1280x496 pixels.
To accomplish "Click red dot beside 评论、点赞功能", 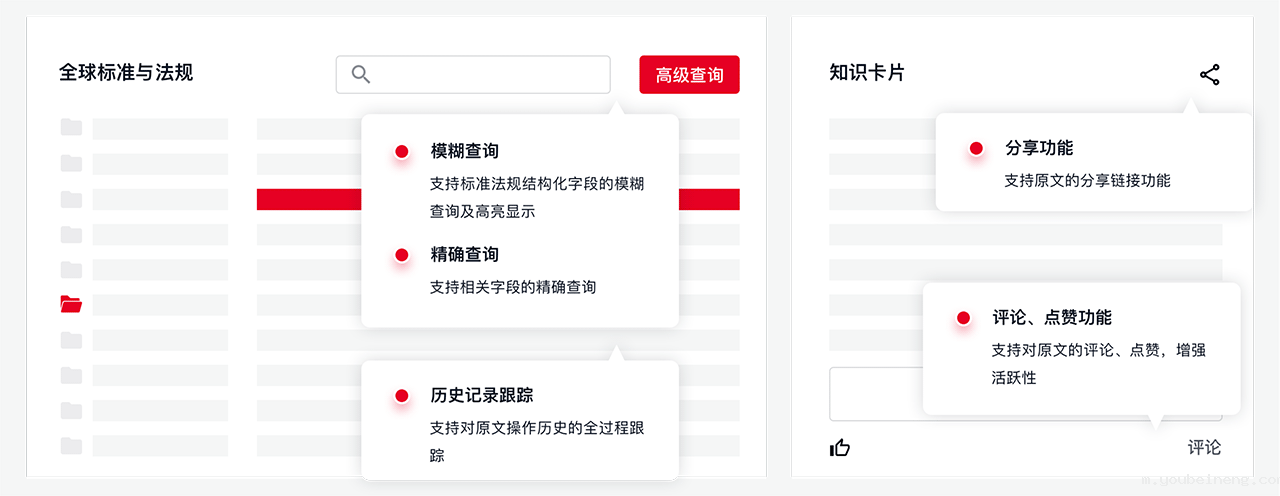I will pyautogui.click(x=963, y=319).
